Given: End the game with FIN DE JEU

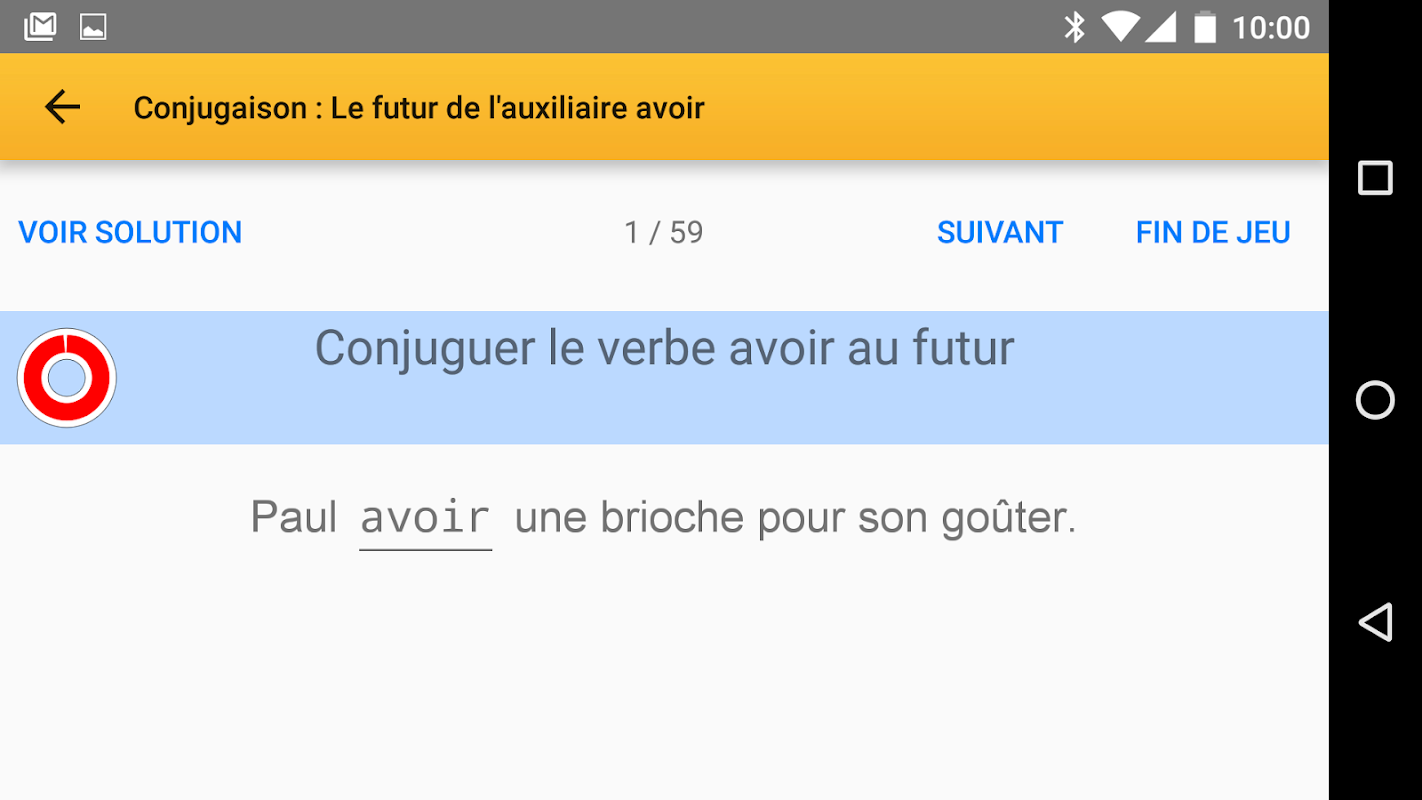Looking at the screenshot, I should pos(1212,232).
